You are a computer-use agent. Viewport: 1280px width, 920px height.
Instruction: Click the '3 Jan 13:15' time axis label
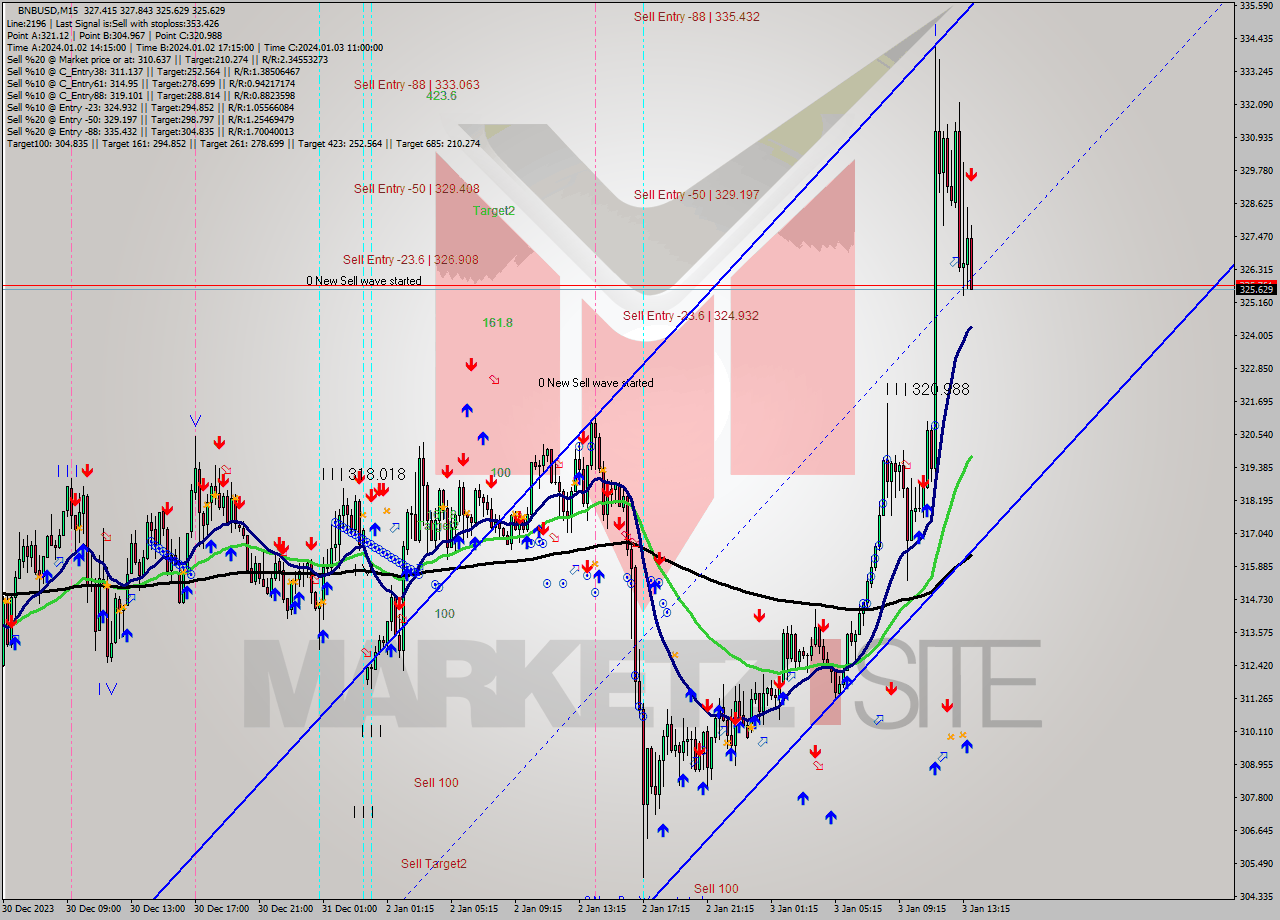[986, 910]
